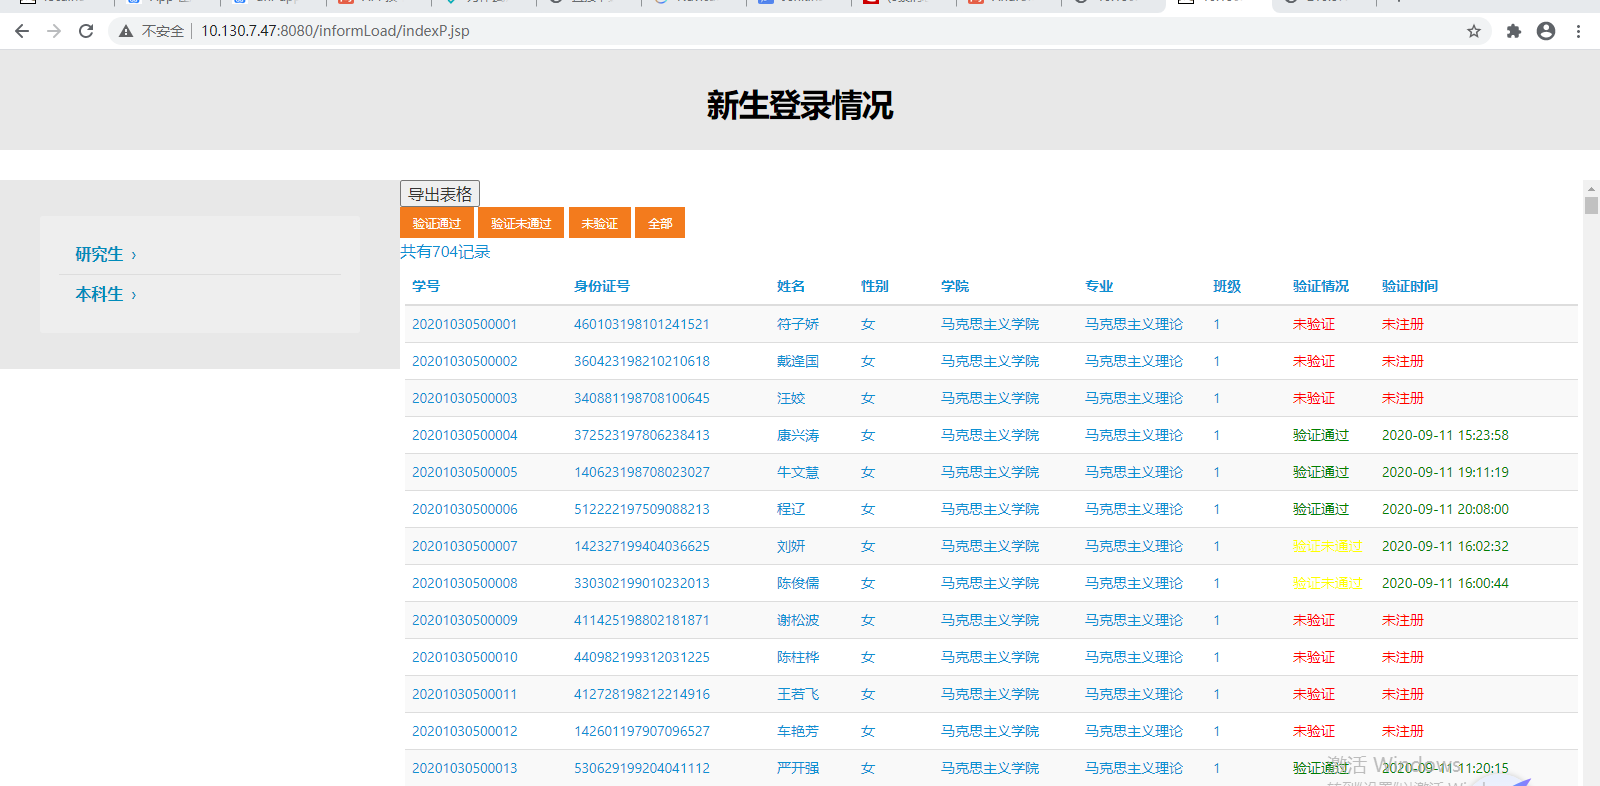Viewport: 1600px width, 786px height.
Task: Open Chrome three-dot menu
Action: click(x=1578, y=31)
